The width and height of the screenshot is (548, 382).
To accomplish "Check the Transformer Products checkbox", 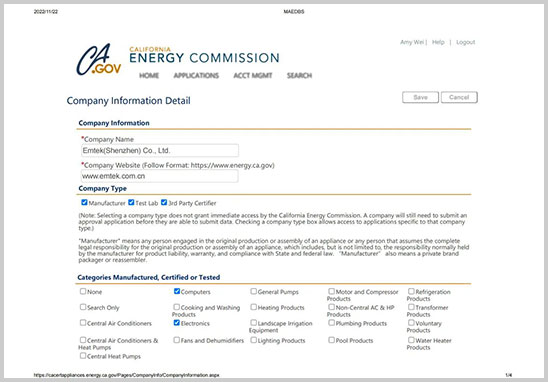I will 411,307.
